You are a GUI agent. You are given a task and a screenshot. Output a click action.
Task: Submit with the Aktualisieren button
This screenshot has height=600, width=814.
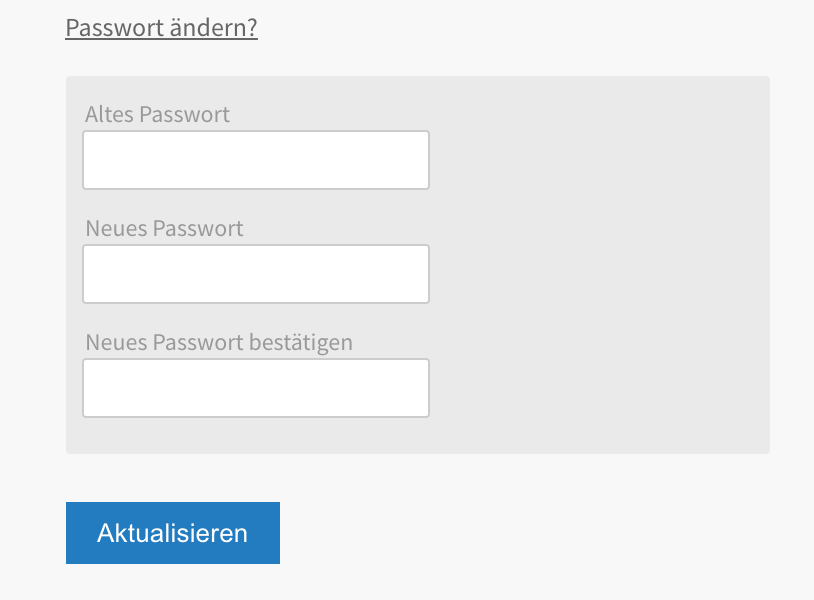point(173,533)
